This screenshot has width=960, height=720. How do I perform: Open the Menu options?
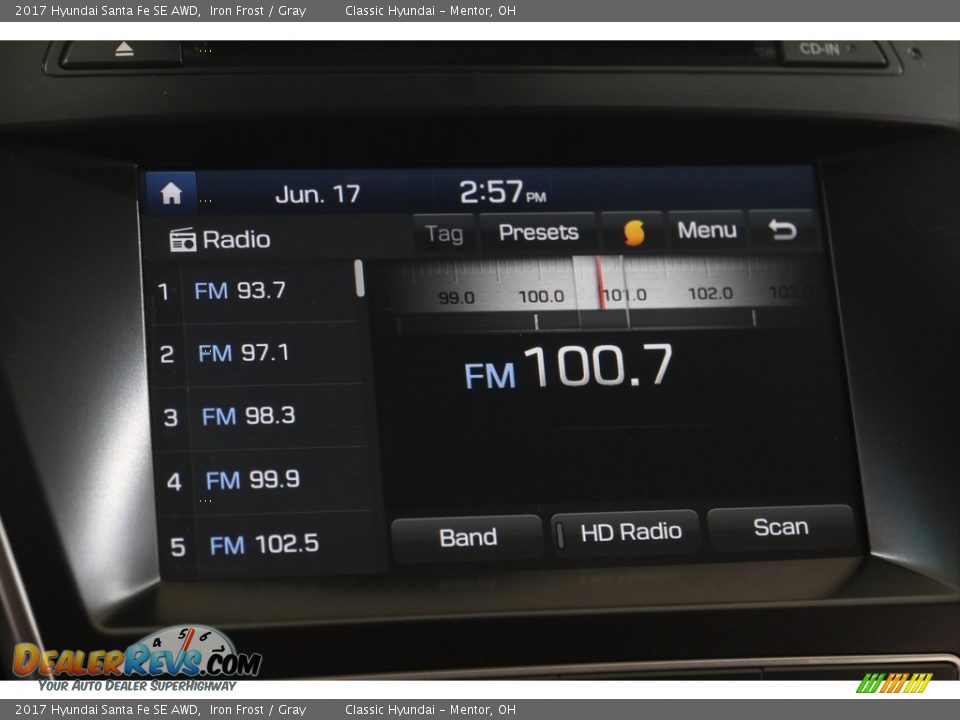click(x=706, y=231)
